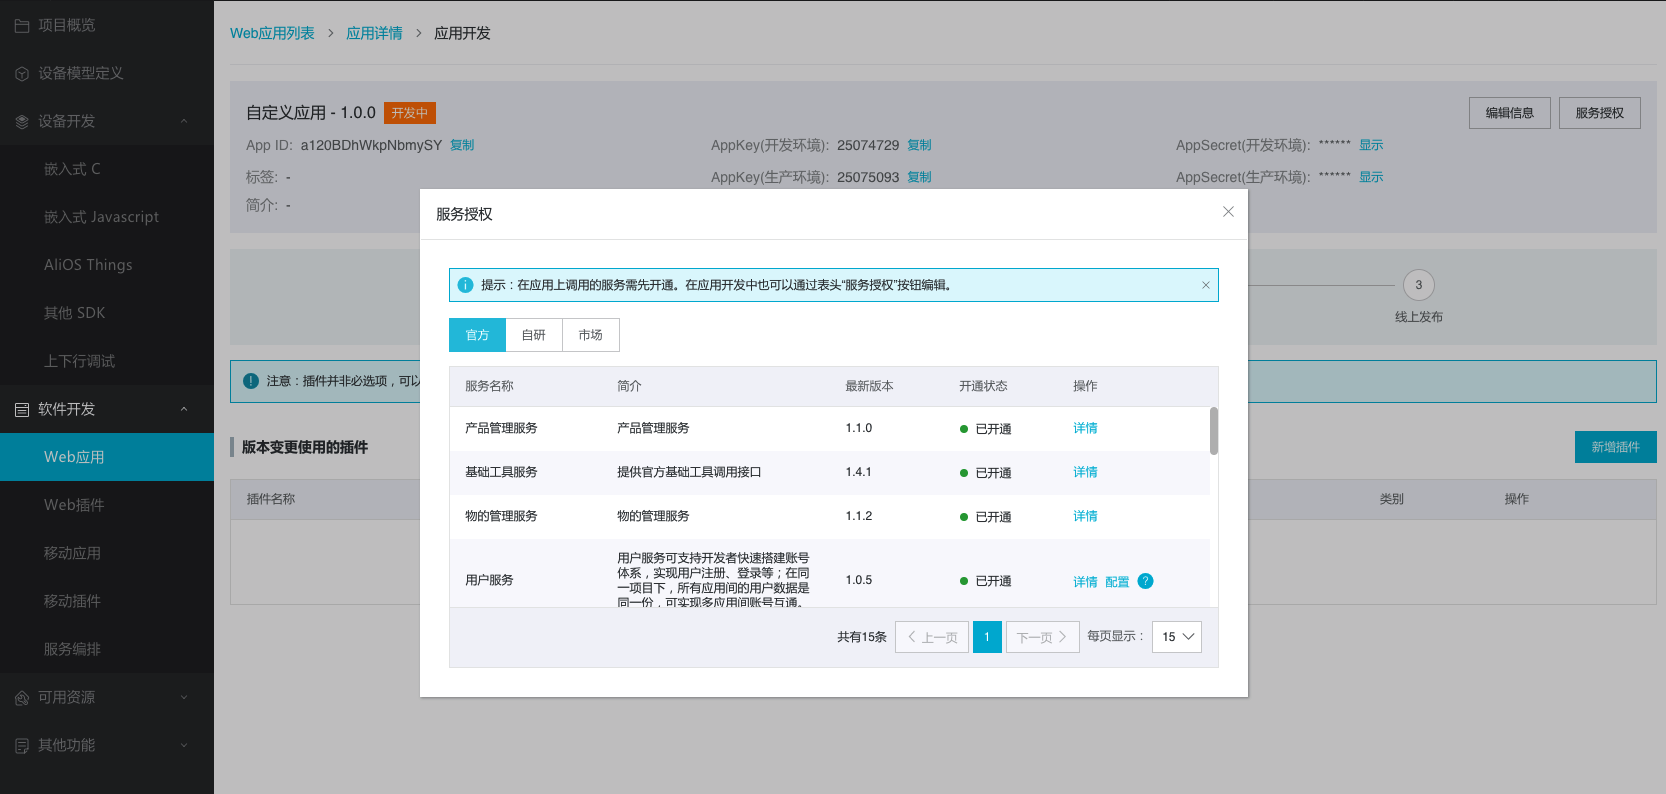Show the AppSecret(生产环境) value
Image resolution: width=1666 pixels, height=794 pixels.
(x=1371, y=177)
